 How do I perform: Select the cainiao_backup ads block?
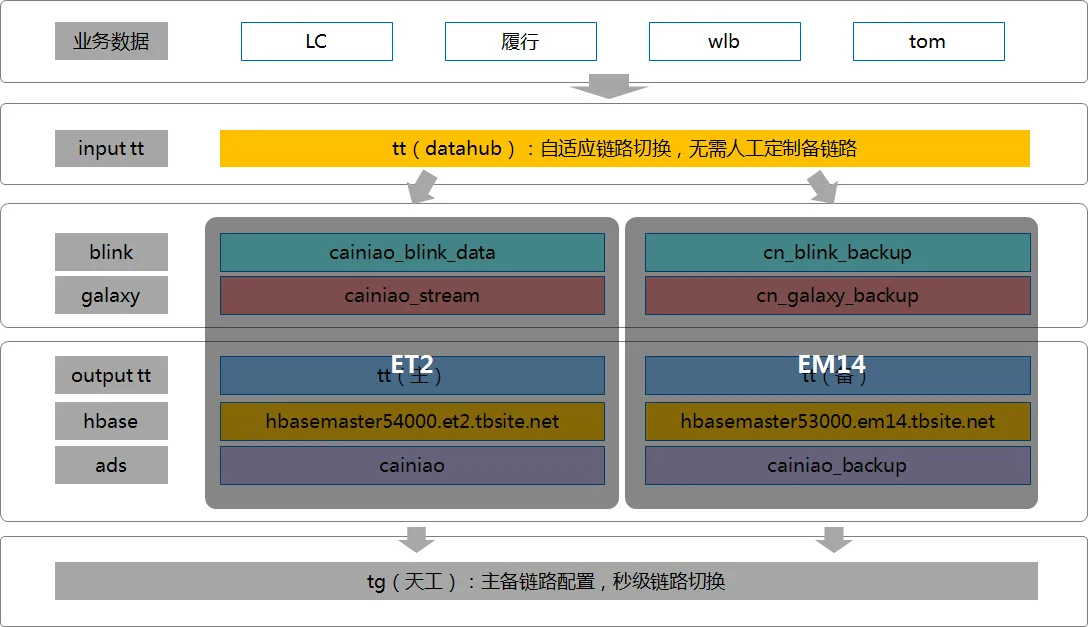tap(838, 465)
